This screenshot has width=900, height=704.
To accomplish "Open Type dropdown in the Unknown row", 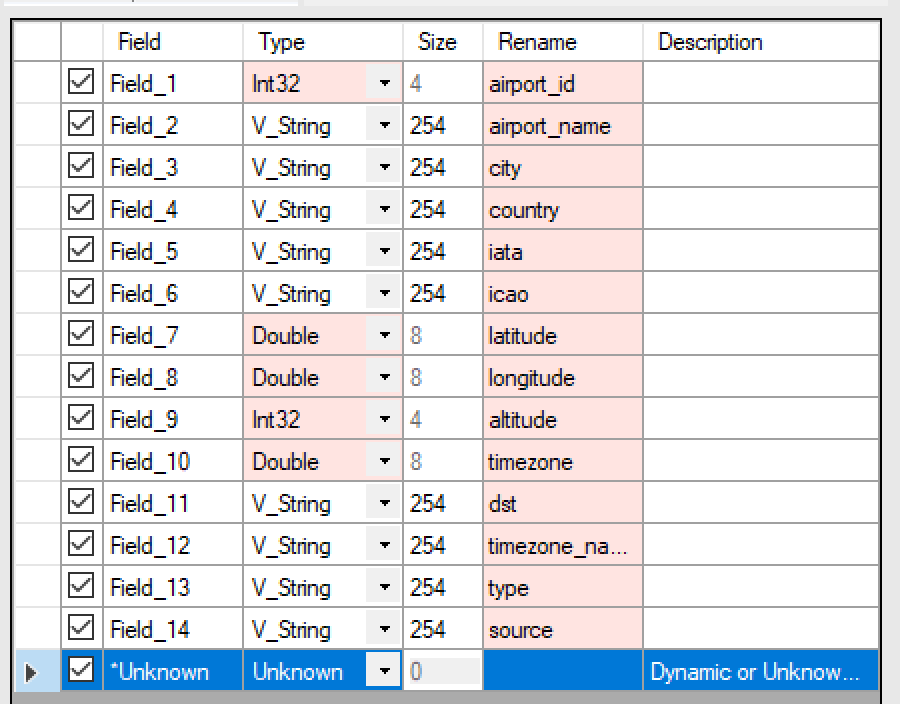I will [x=384, y=670].
